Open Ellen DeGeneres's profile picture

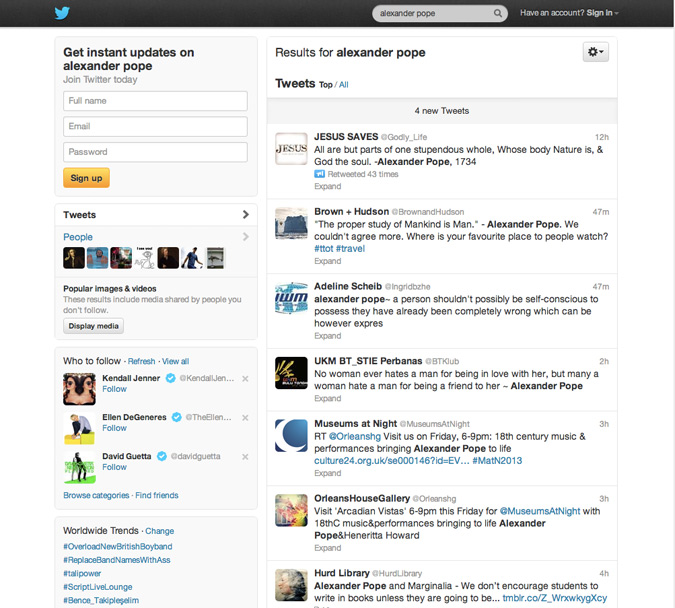[79, 428]
